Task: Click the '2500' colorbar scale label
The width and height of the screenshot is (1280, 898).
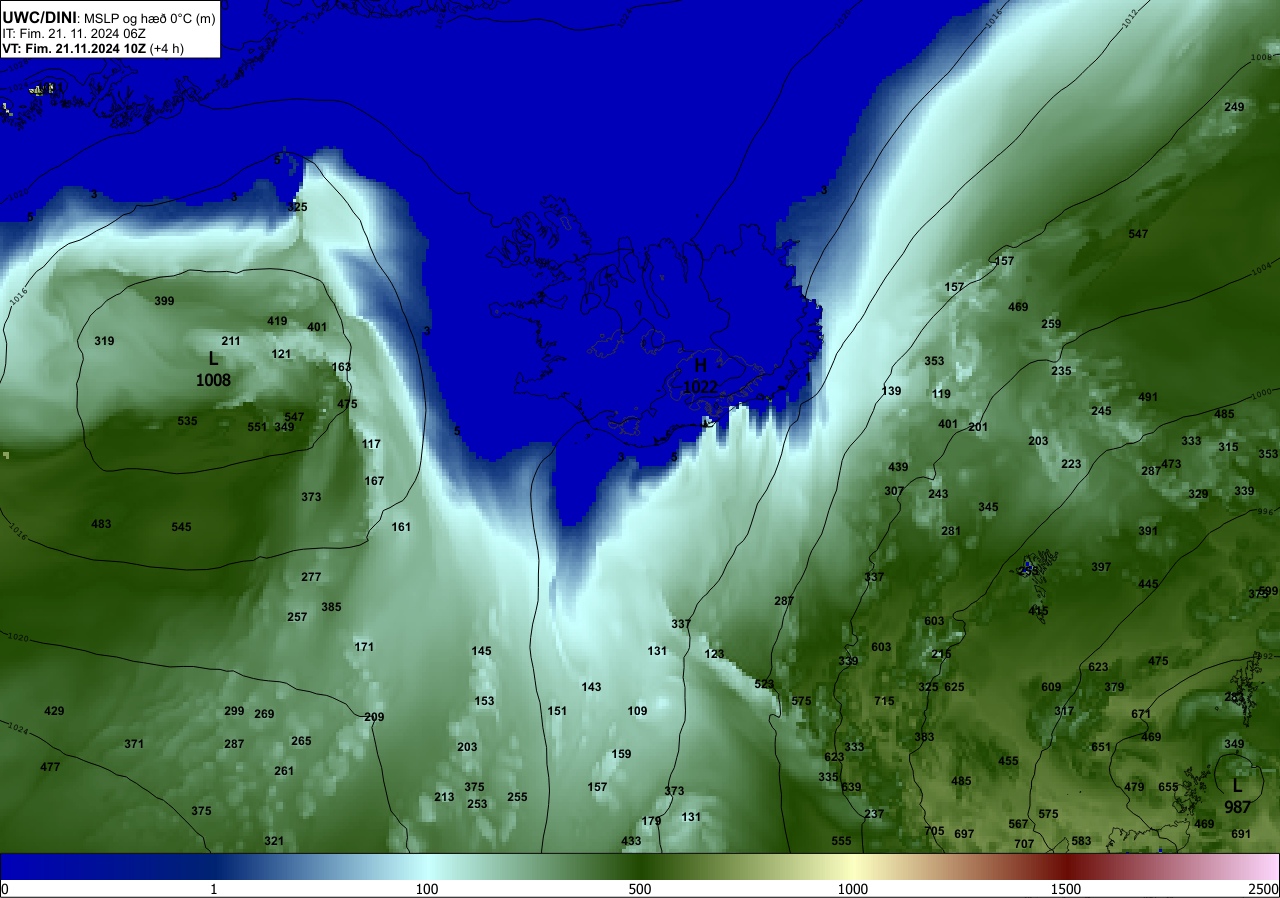Action: click(1264, 889)
